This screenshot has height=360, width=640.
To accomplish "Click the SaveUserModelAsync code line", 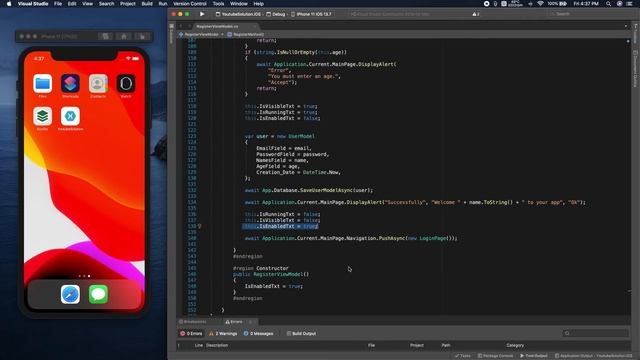I will 309,190.
